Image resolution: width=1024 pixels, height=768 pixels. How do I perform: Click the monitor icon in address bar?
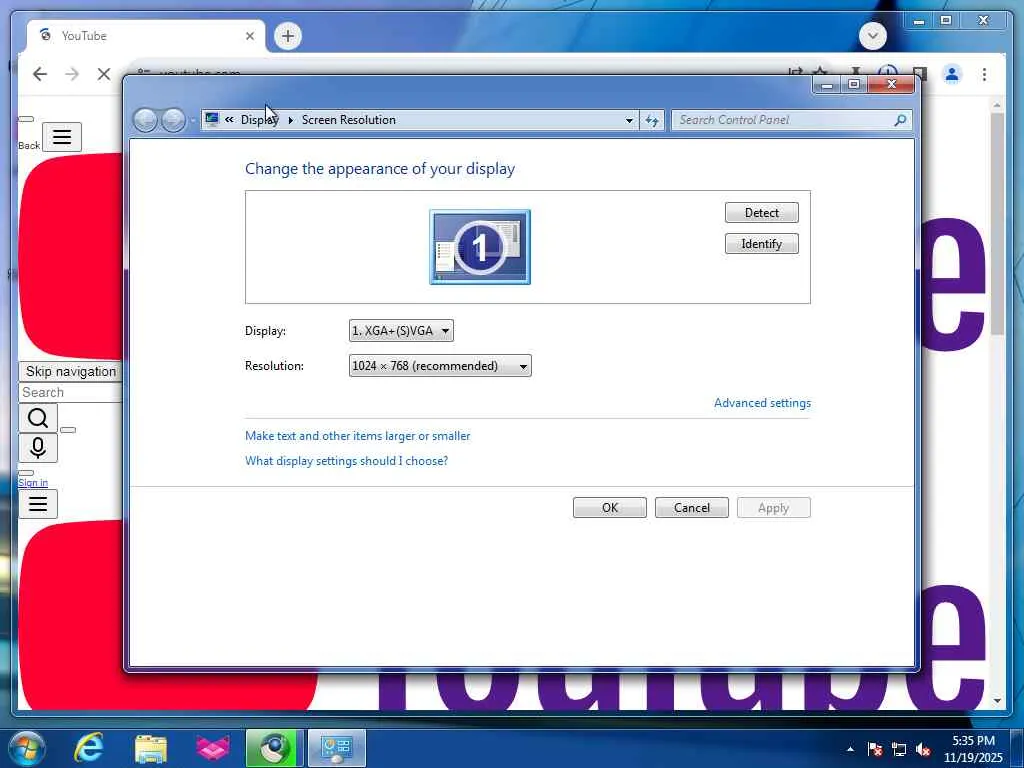(x=212, y=120)
